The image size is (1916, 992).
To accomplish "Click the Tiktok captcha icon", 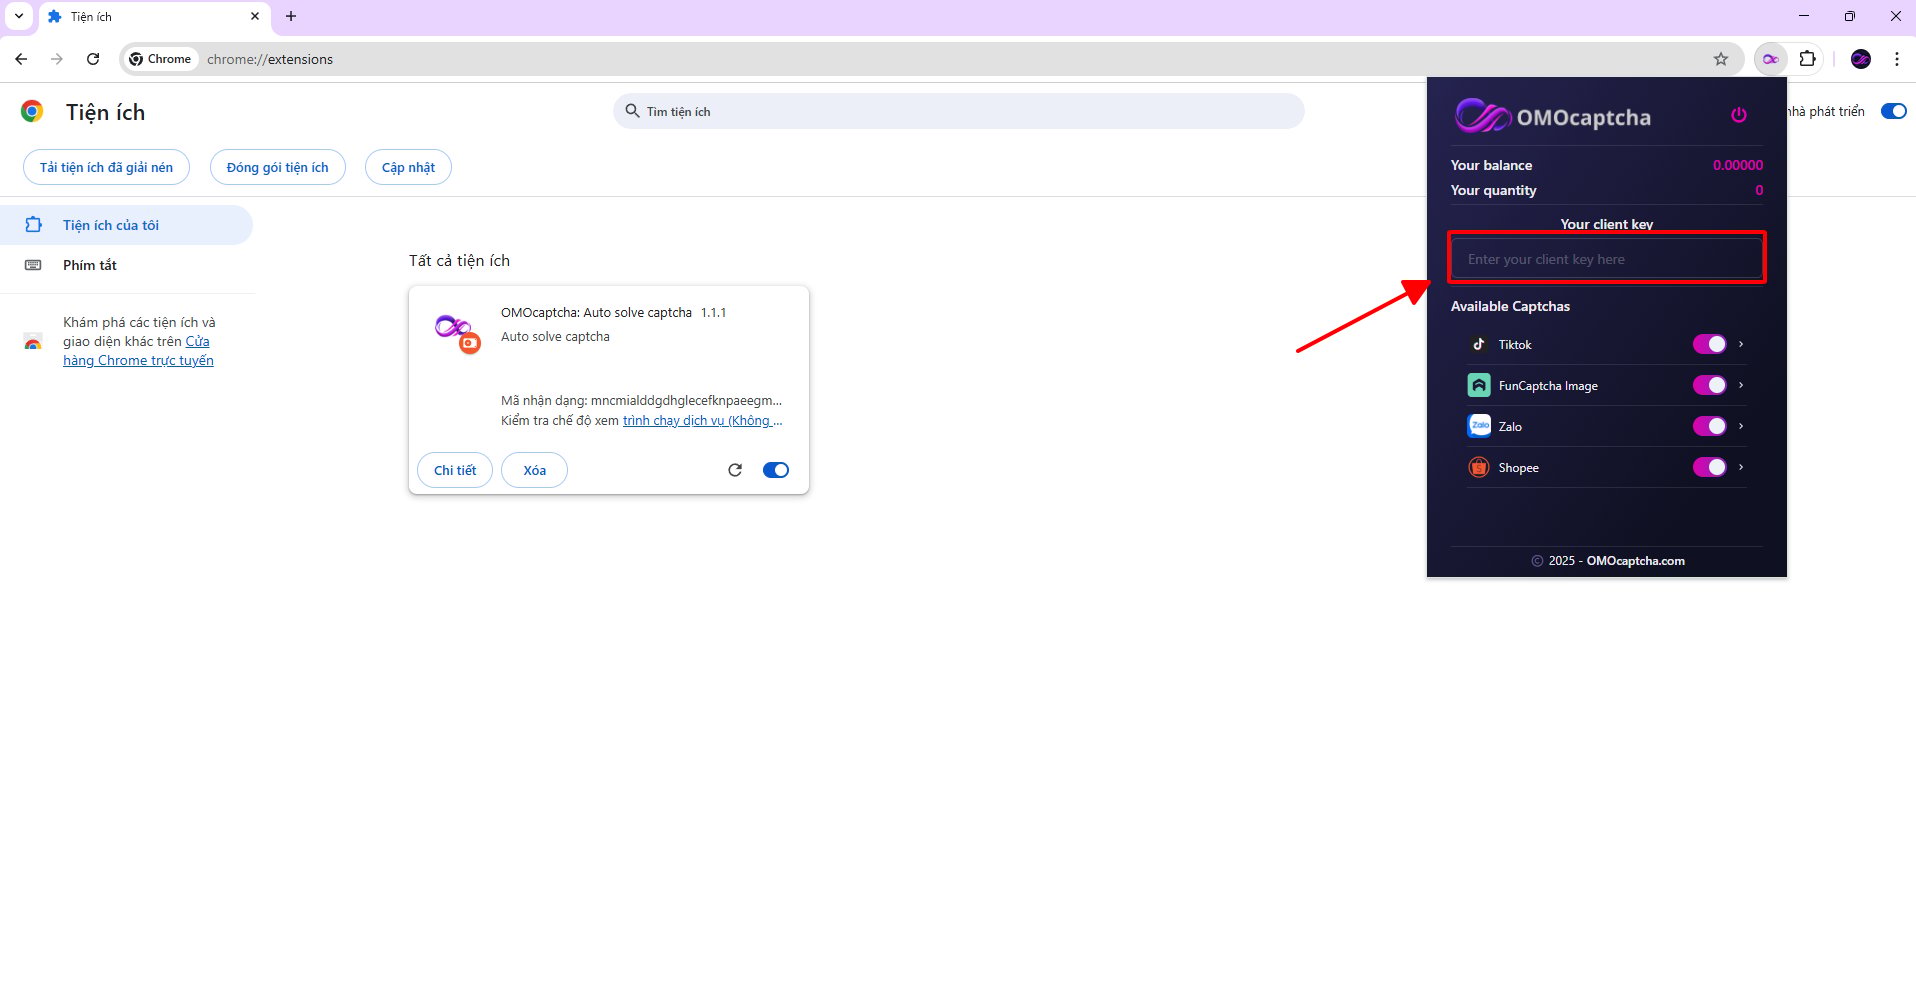I will point(1479,344).
